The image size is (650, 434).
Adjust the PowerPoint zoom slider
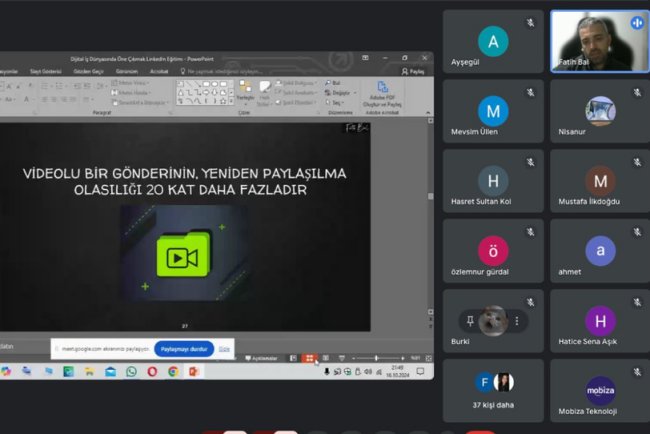pyautogui.click(x=376, y=358)
